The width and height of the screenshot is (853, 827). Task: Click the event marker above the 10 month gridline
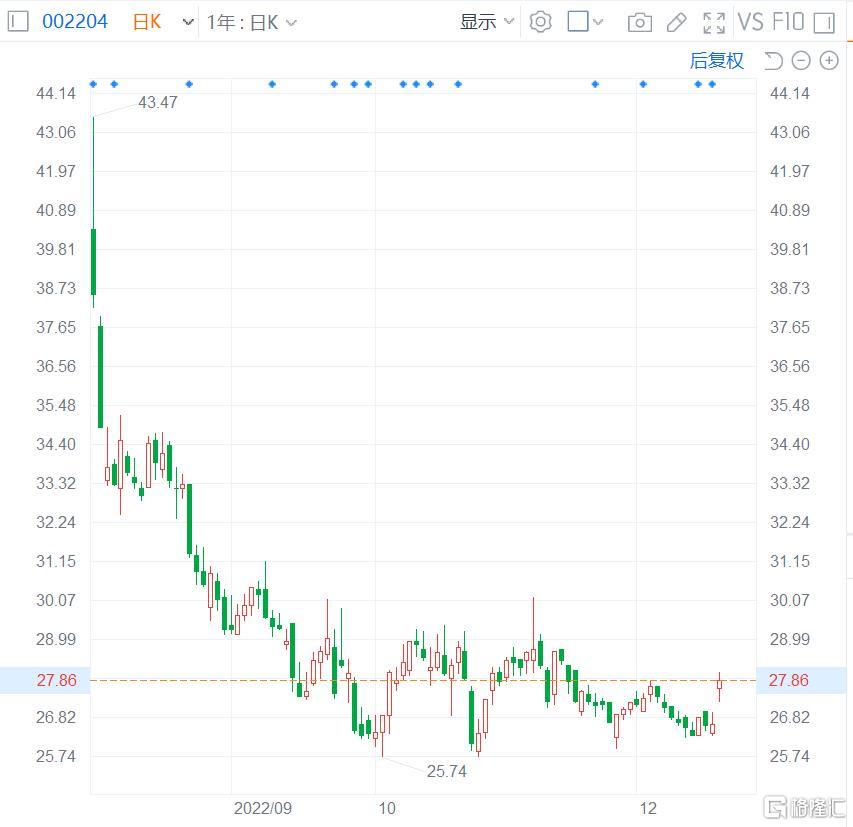[368, 84]
